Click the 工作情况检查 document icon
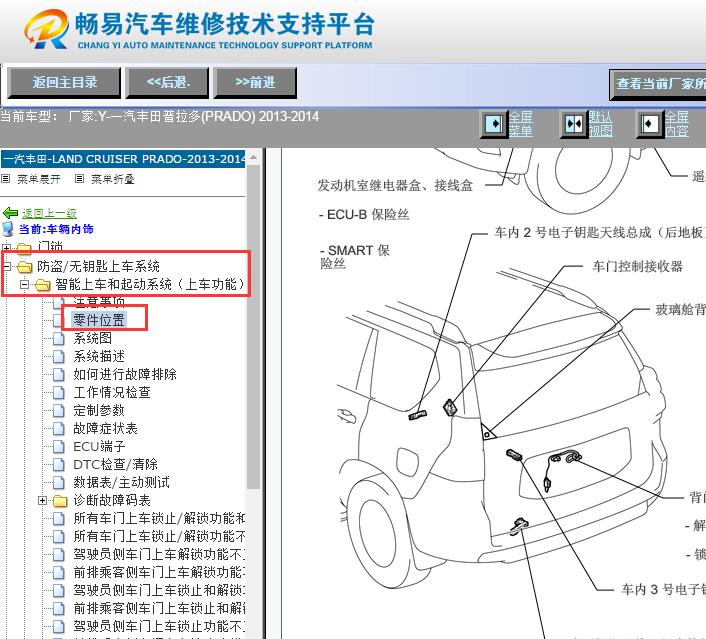 tap(59, 392)
